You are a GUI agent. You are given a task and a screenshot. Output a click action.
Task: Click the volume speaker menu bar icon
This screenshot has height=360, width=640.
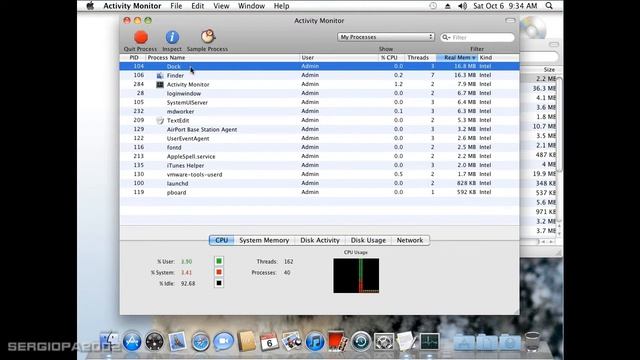(x=462, y=6)
